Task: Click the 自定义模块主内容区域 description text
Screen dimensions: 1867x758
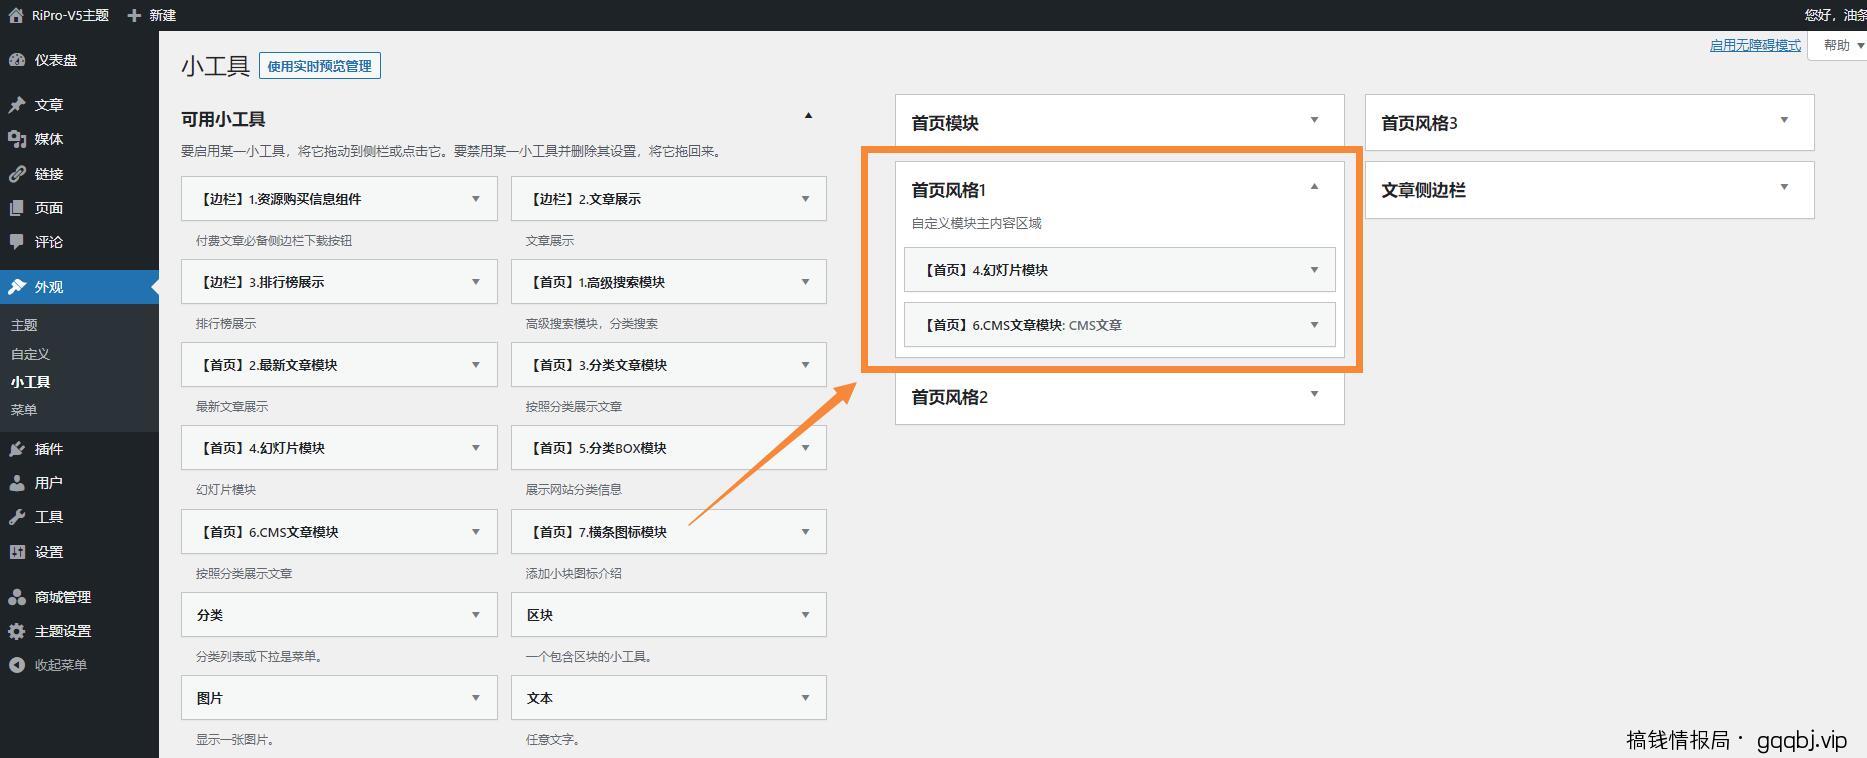Action: click(977, 223)
